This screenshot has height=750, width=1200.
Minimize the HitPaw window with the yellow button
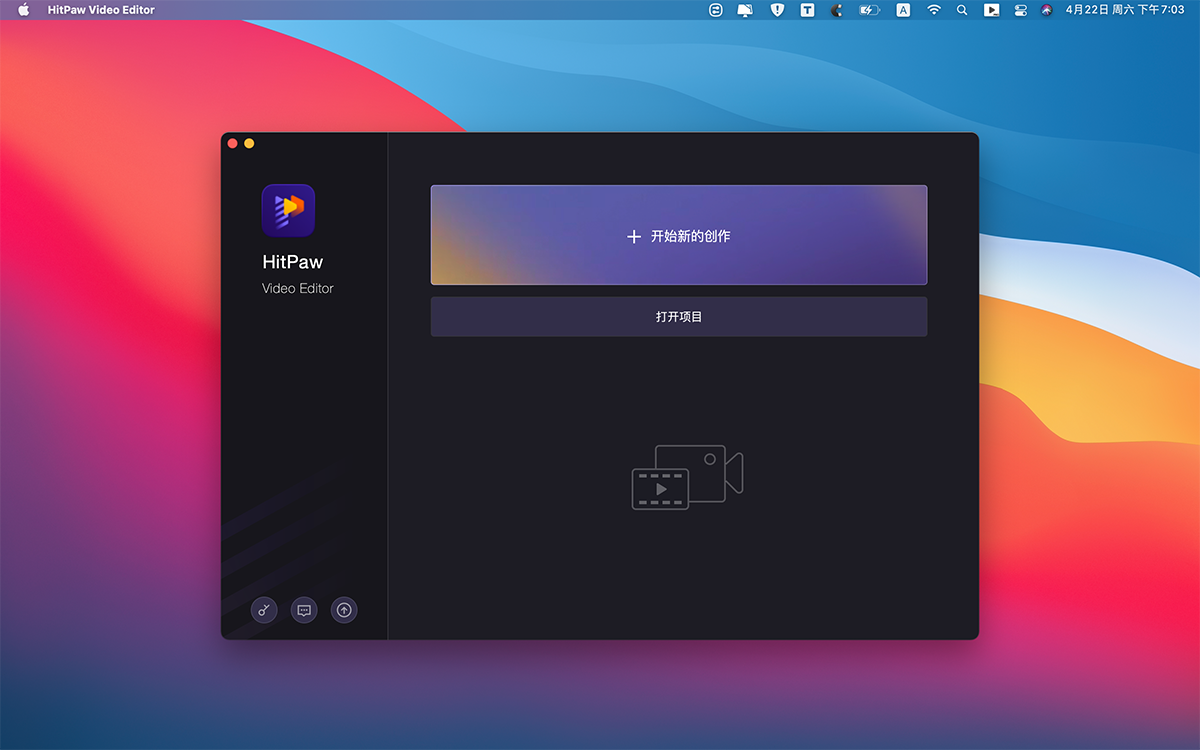click(x=249, y=144)
